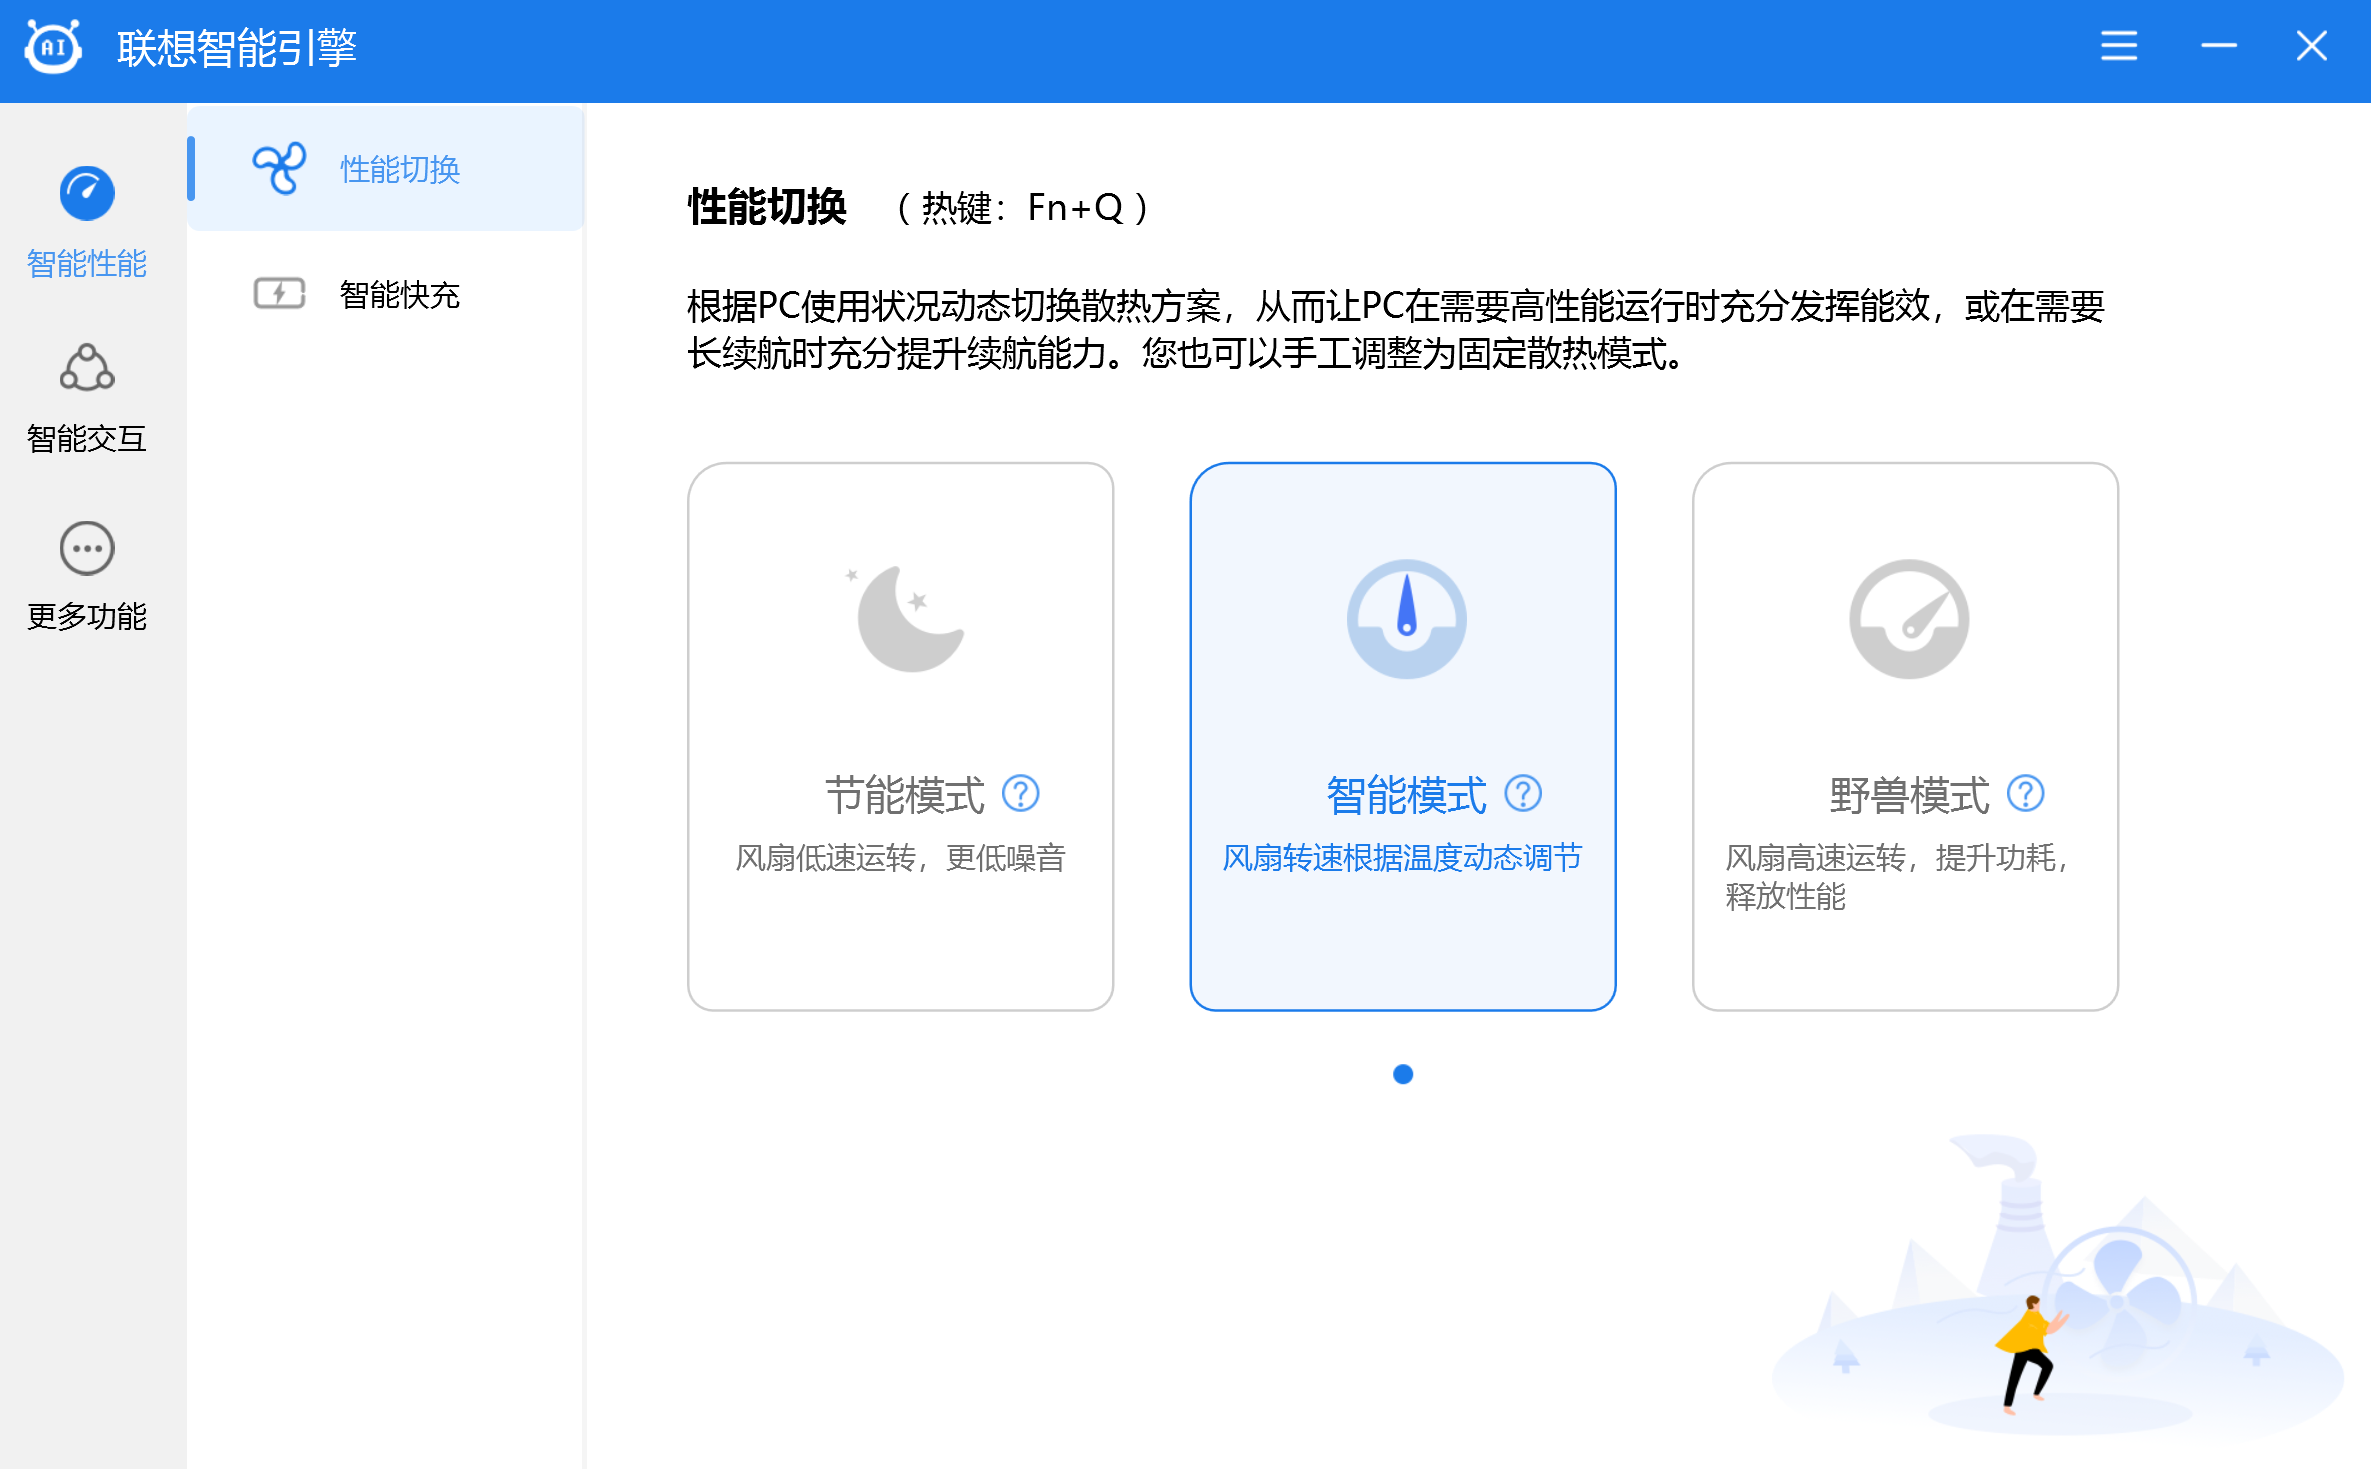2371x1469 pixels.
Task: Click the 智能性能 sidebar label
Action: (87, 264)
